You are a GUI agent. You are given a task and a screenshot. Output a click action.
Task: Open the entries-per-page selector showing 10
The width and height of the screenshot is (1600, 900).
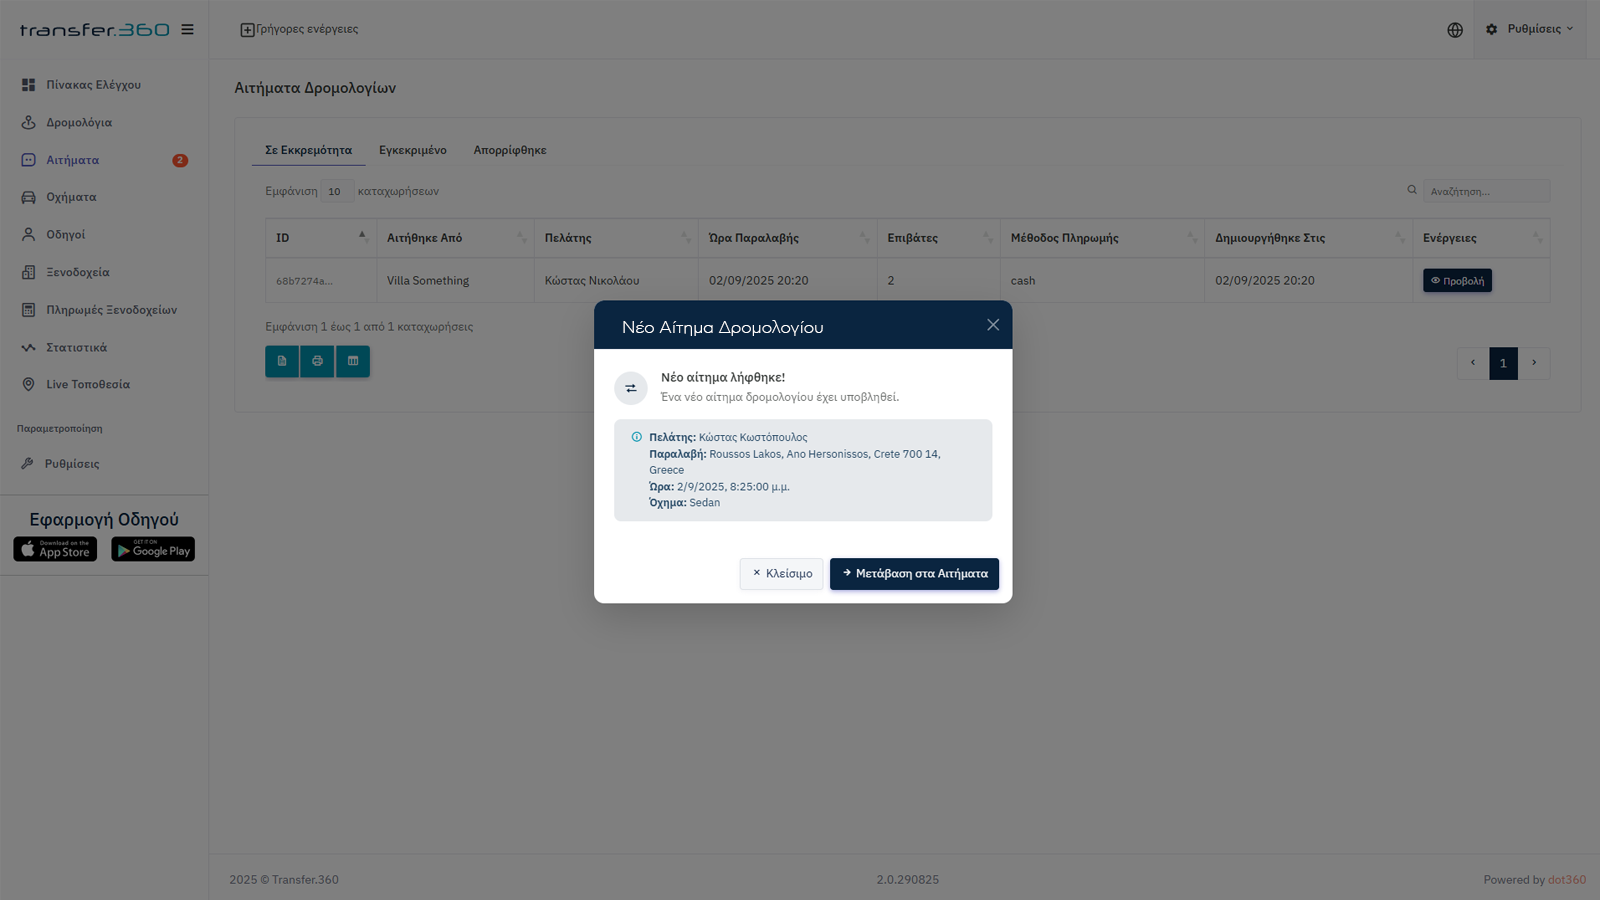click(x=336, y=192)
